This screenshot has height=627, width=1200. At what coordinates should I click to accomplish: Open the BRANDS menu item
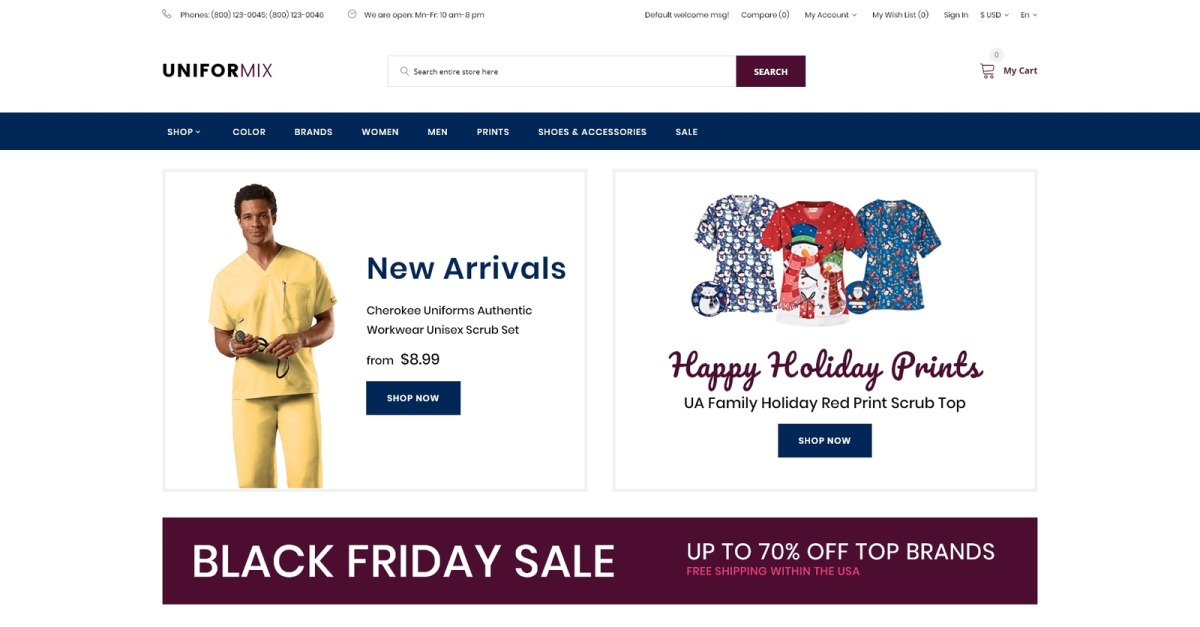point(313,132)
